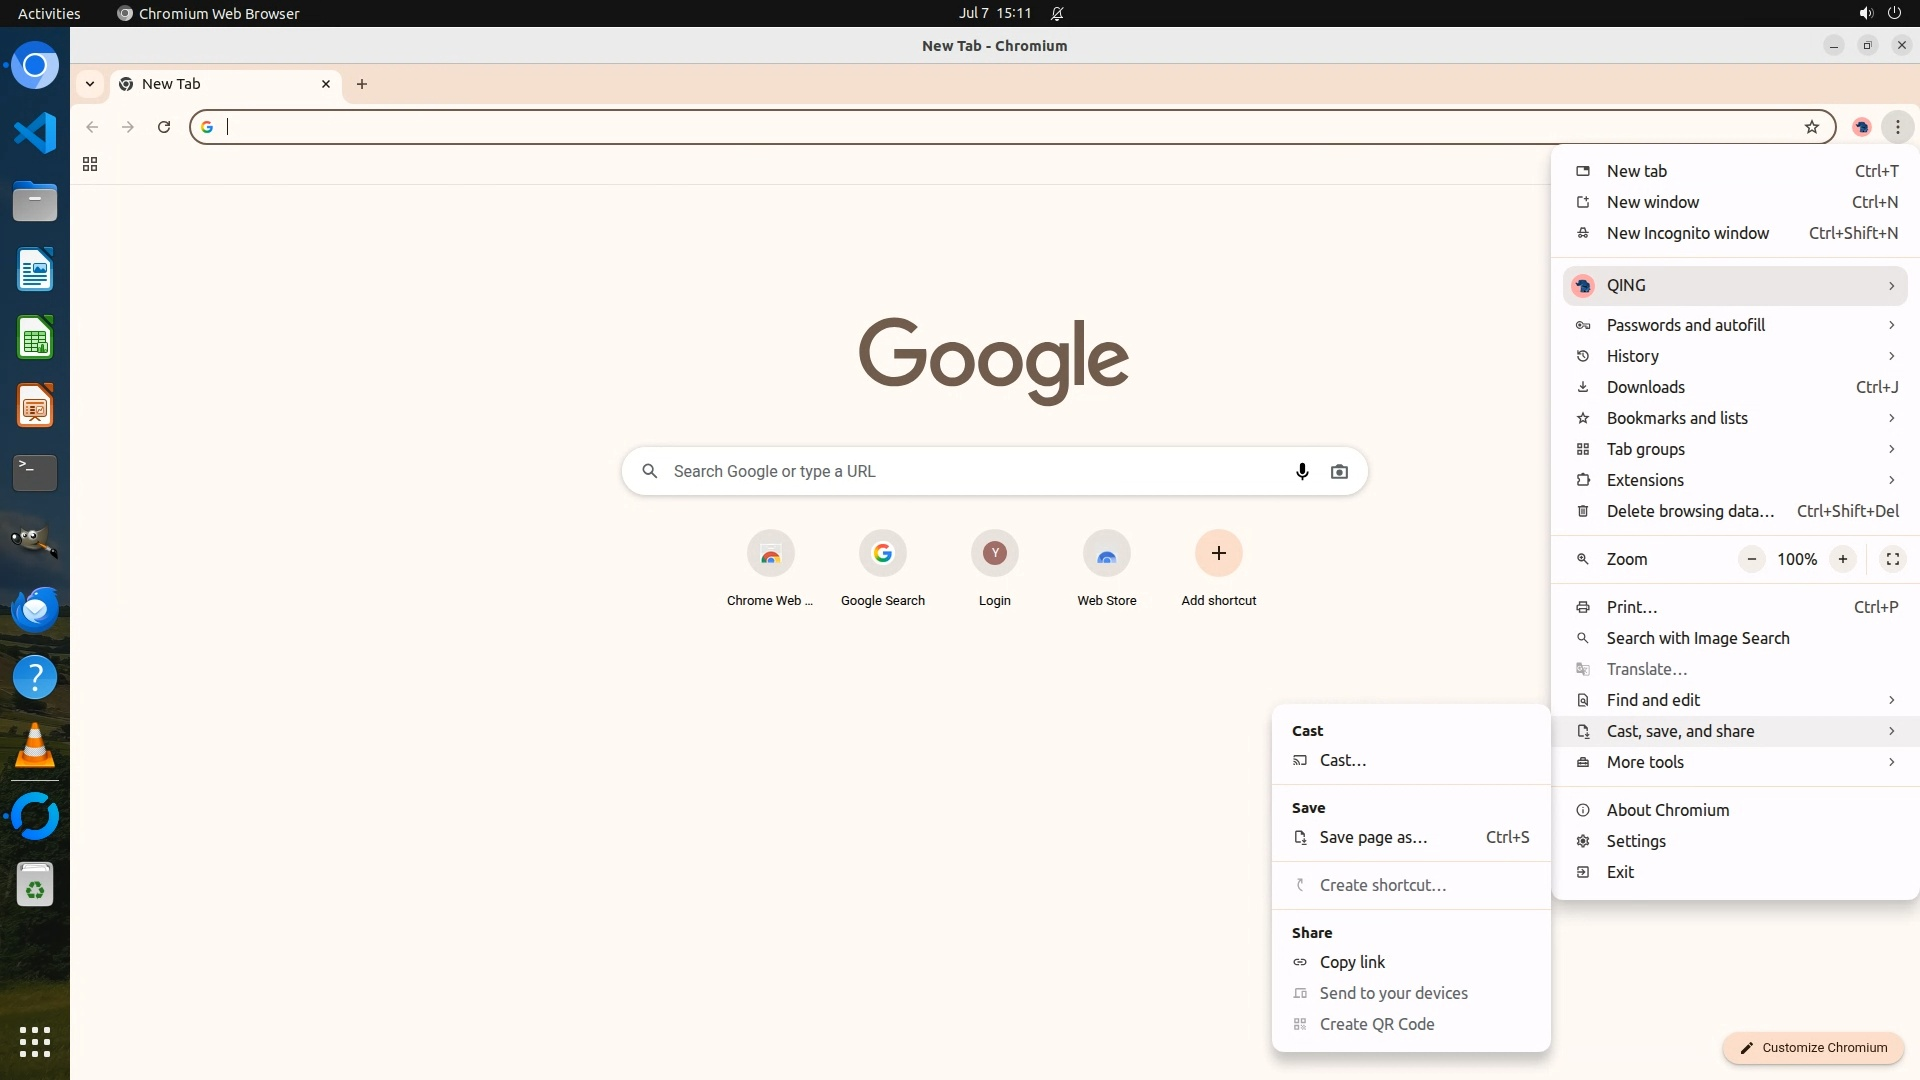
Task: Decrease zoom with the minus button
Action: click(1751, 559)
